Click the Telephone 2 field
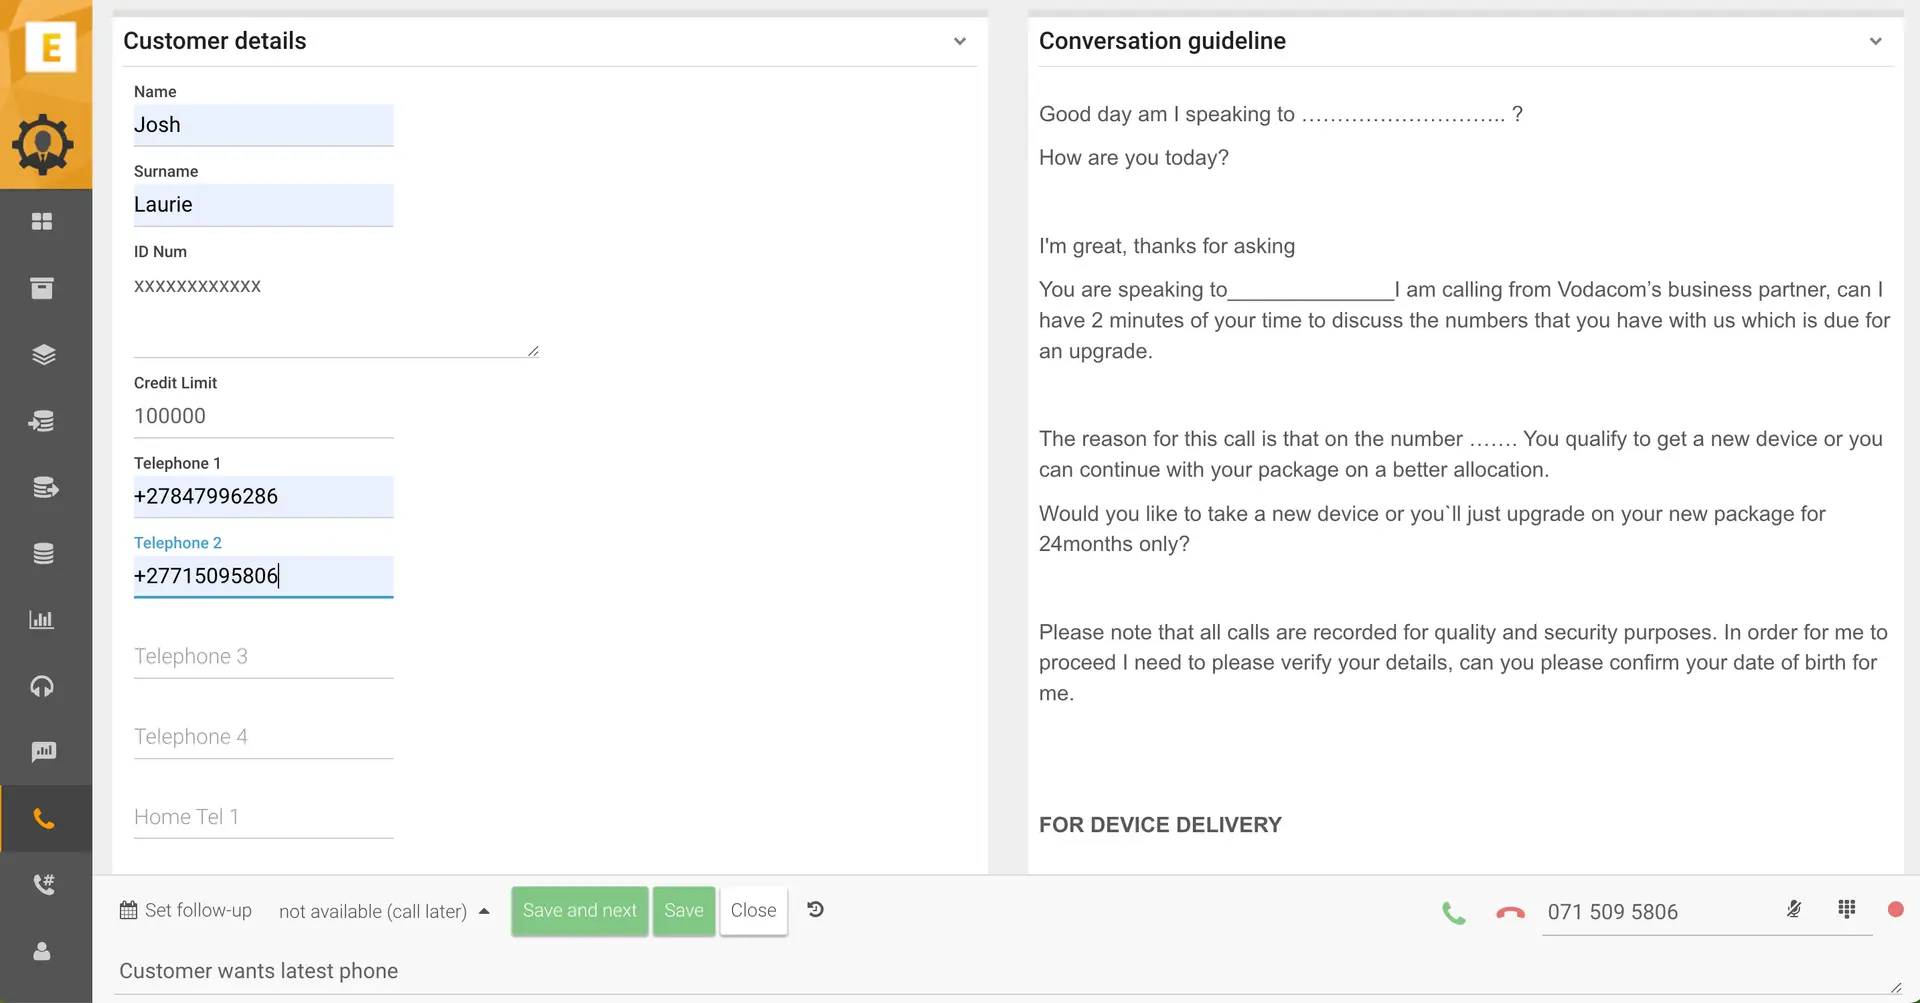This screenshot has height=1003, width=1920. tap(264, 577)
